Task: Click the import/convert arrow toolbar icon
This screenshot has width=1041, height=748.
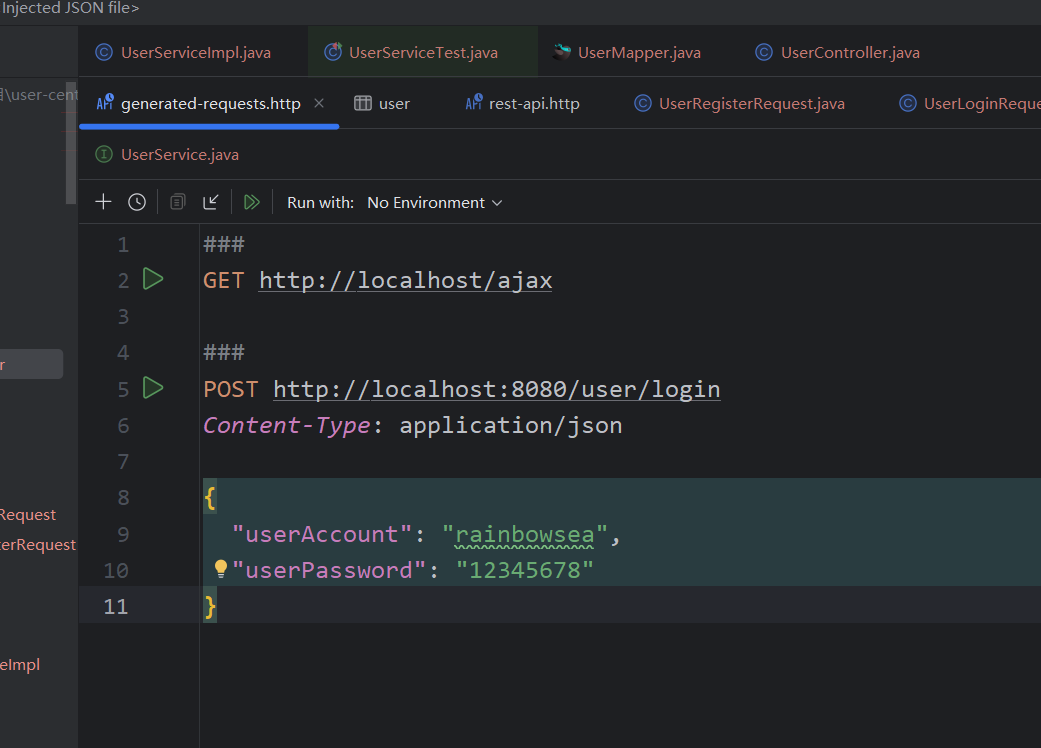Action: pos(211,202)
